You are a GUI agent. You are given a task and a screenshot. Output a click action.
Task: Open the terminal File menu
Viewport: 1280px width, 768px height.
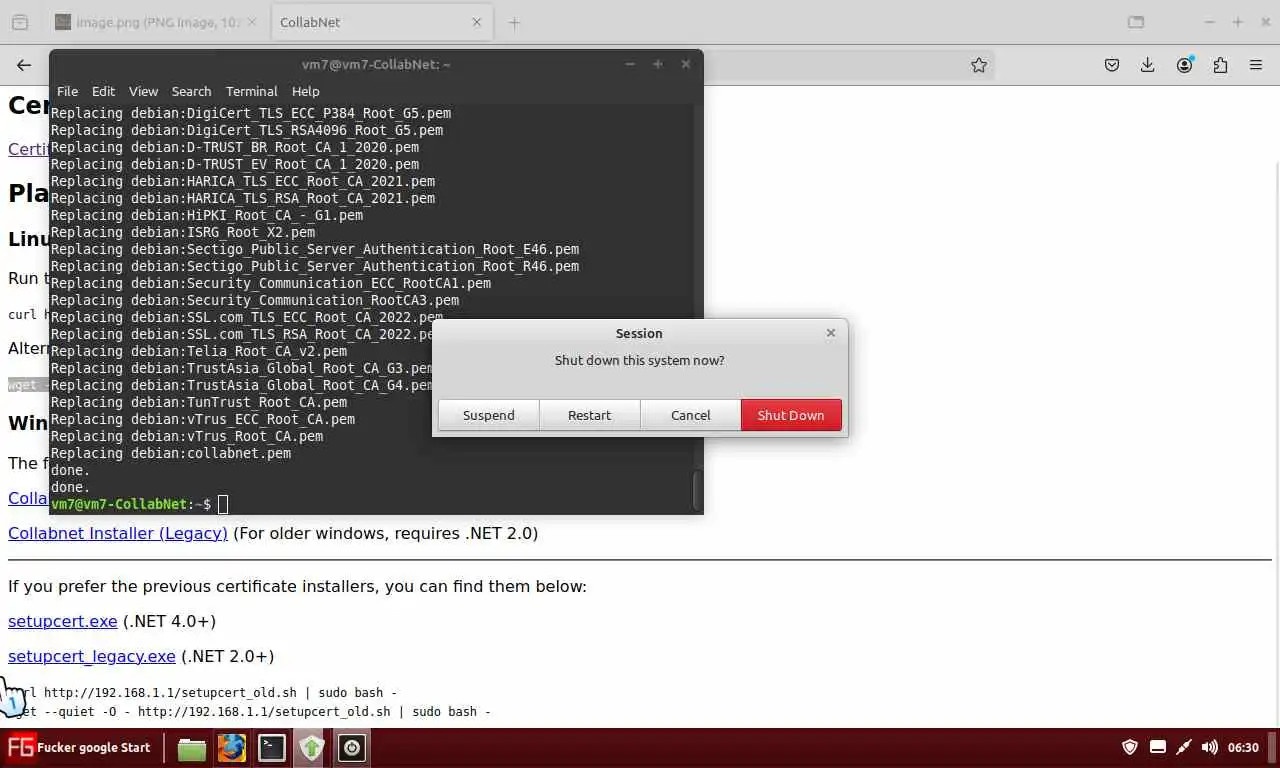(x=67, y=91)
